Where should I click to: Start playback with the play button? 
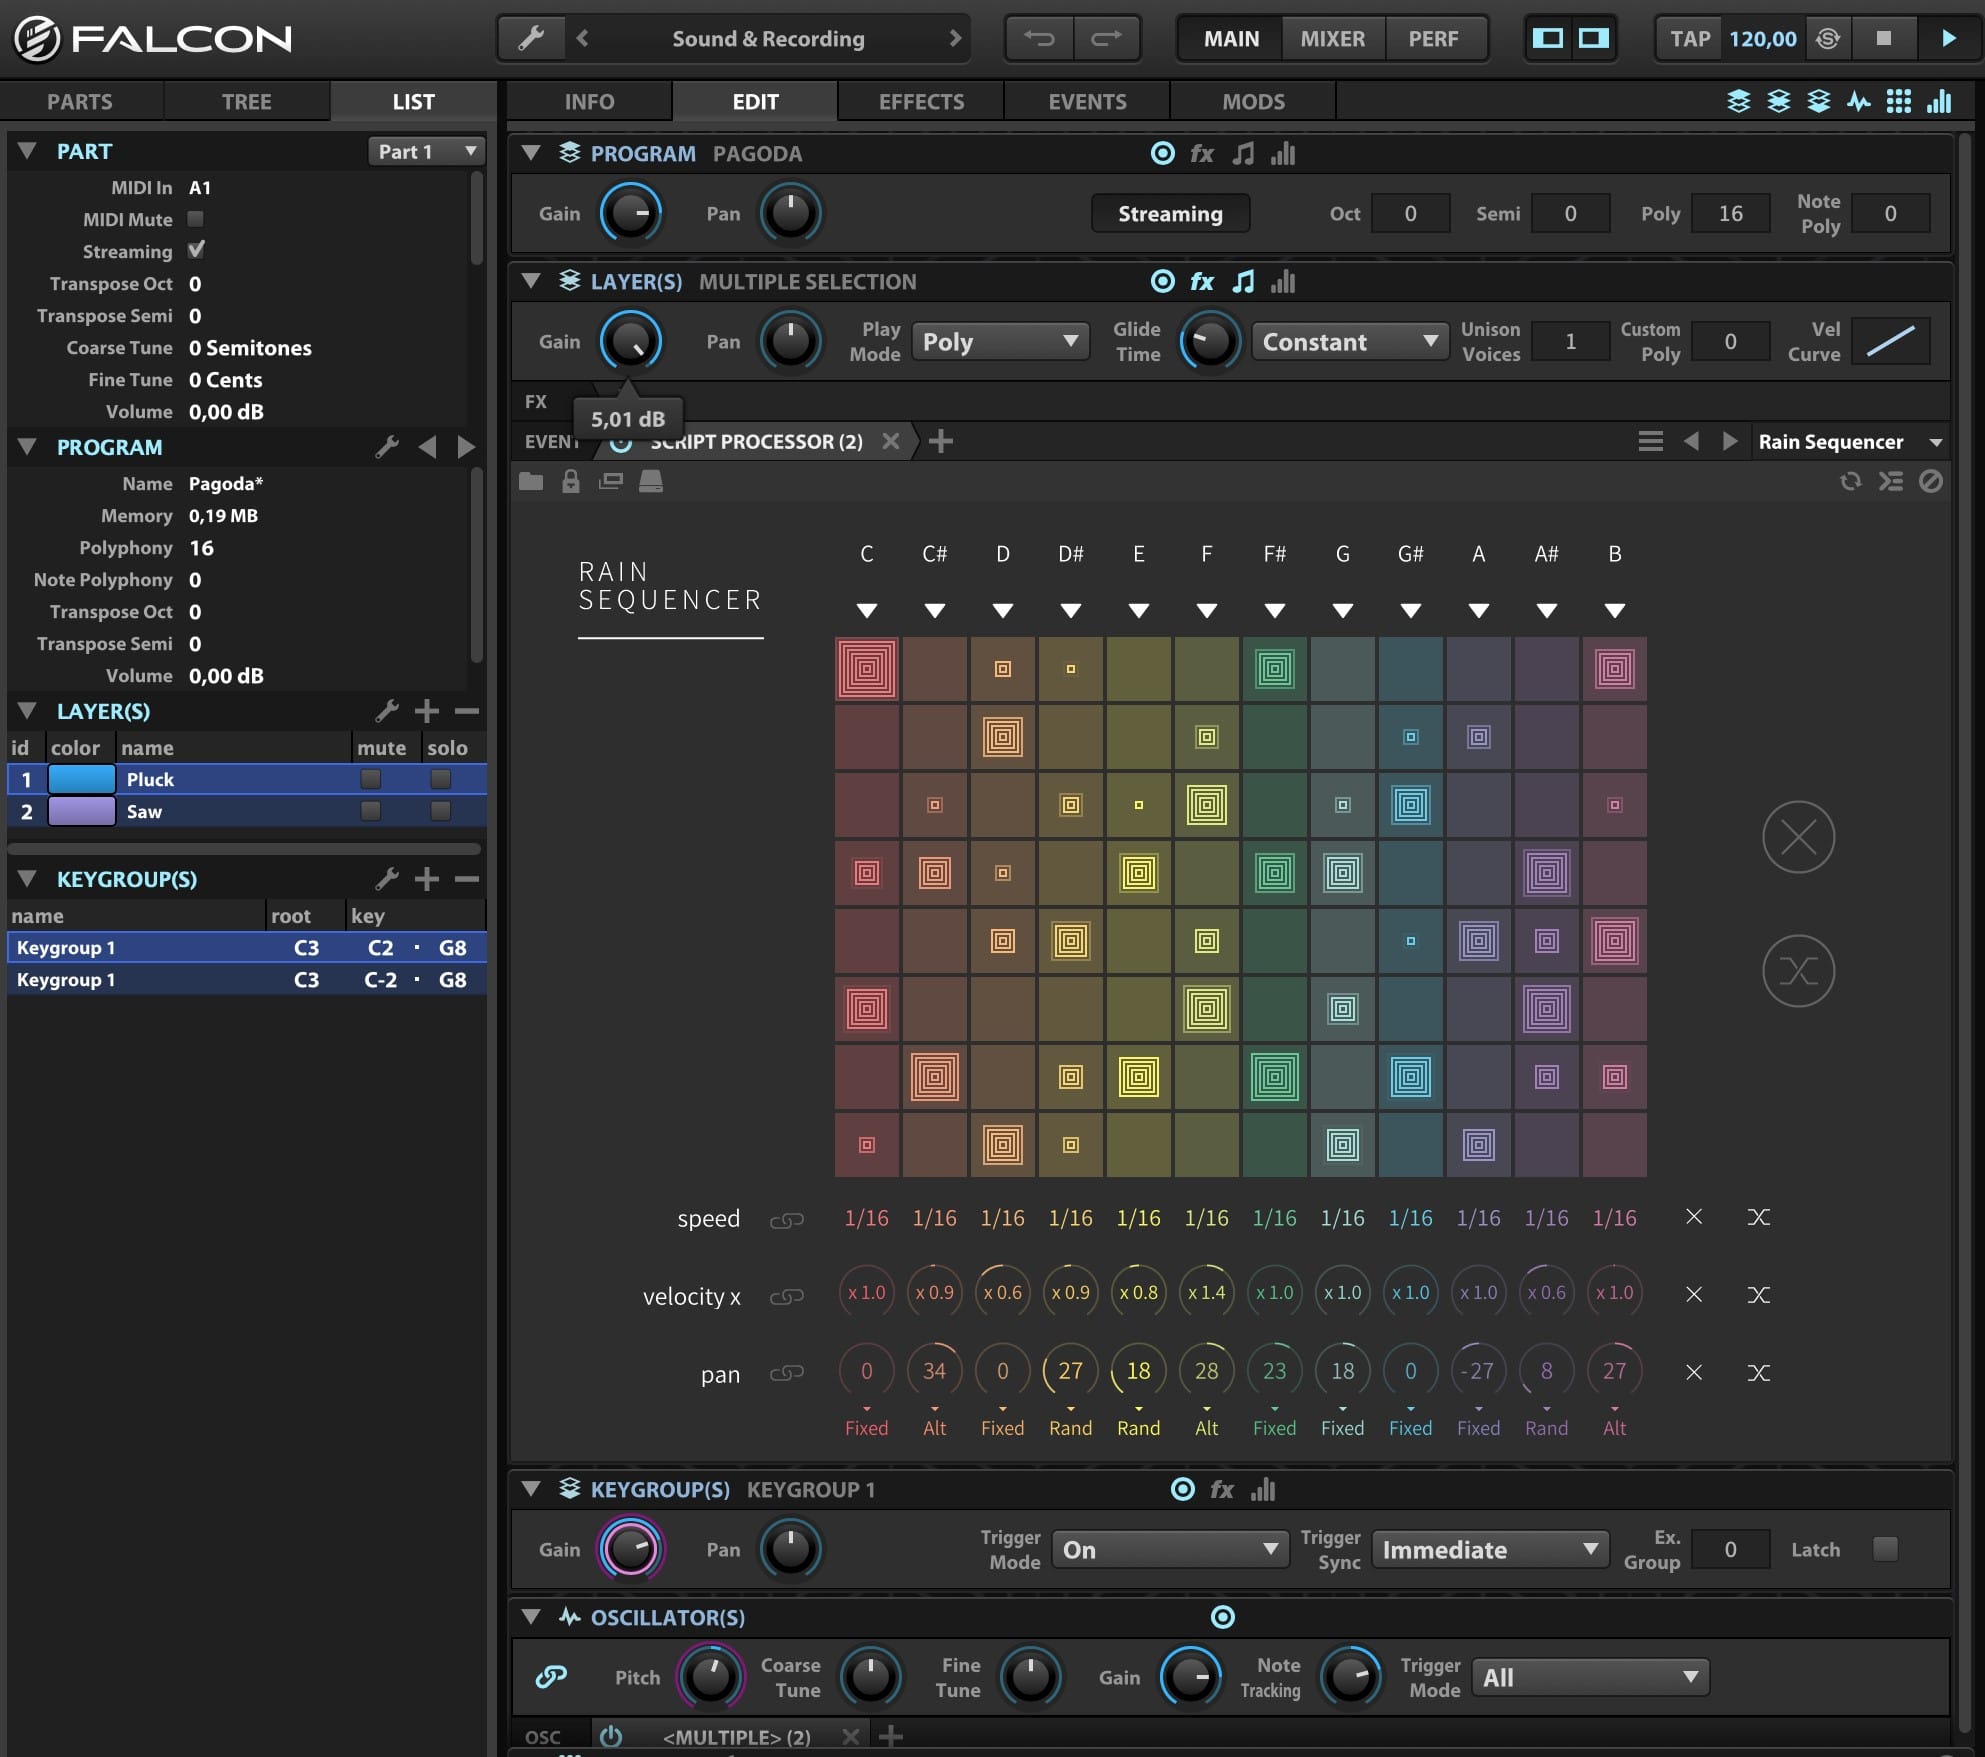pos(1948,39)
